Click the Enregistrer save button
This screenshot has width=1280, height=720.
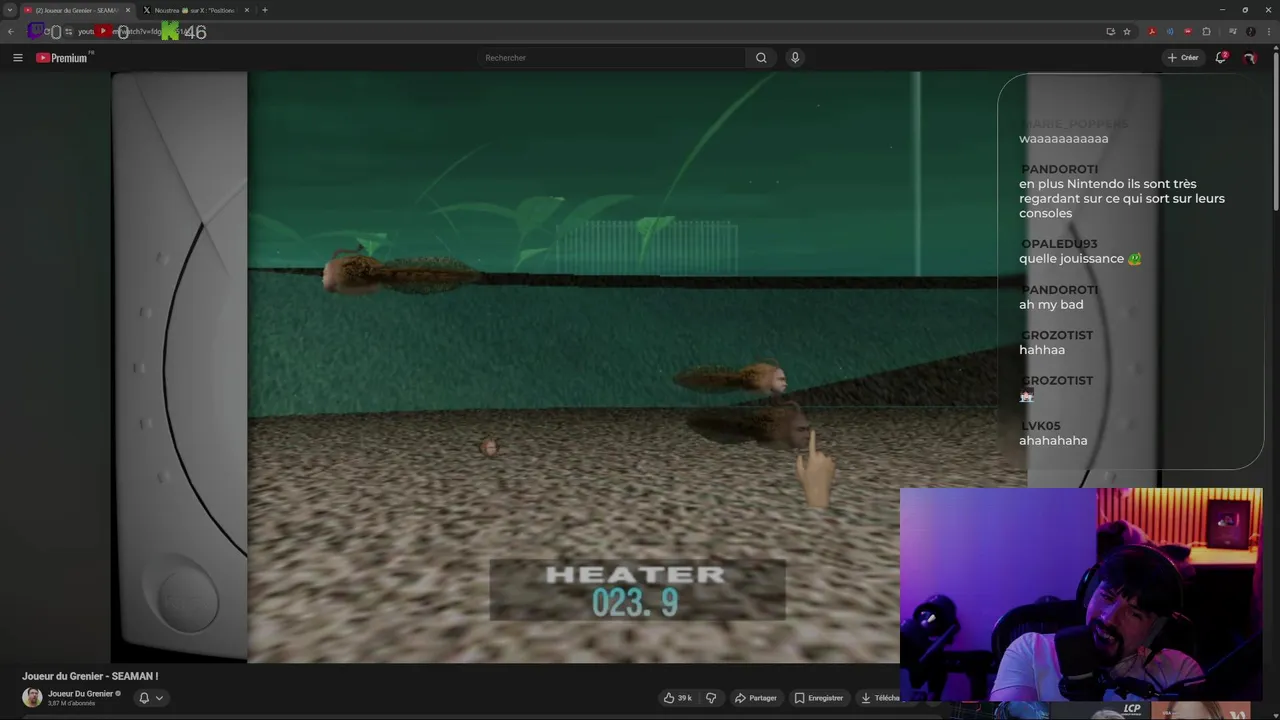click(818, 698)
